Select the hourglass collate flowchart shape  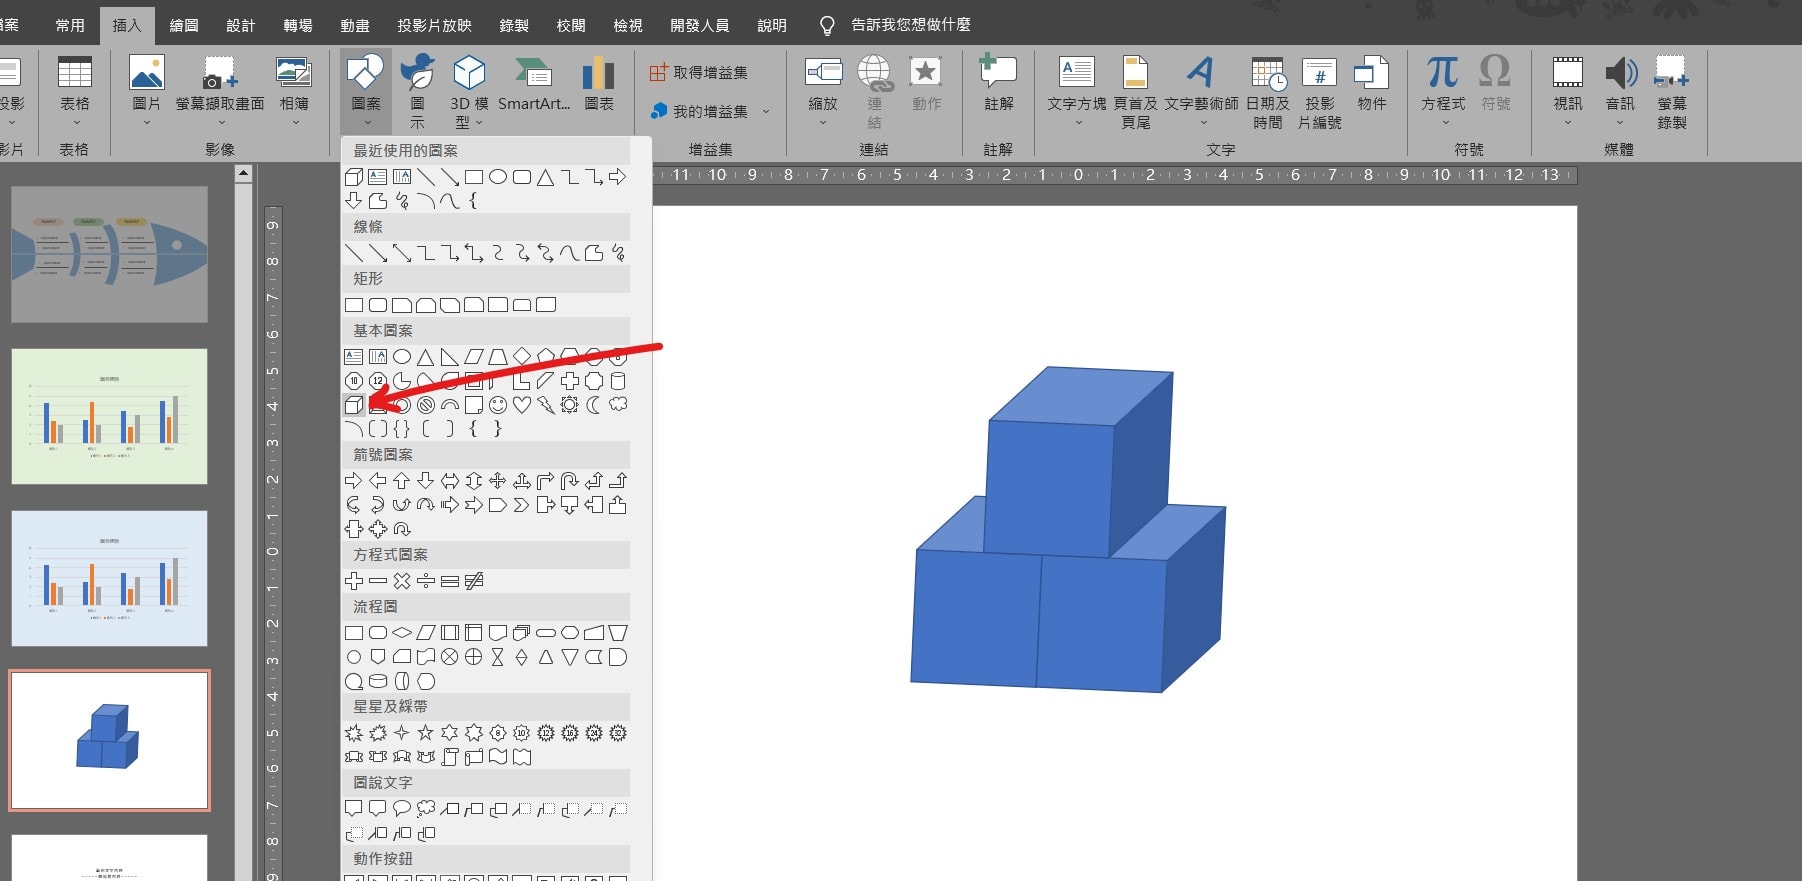(x=498, y=657)
